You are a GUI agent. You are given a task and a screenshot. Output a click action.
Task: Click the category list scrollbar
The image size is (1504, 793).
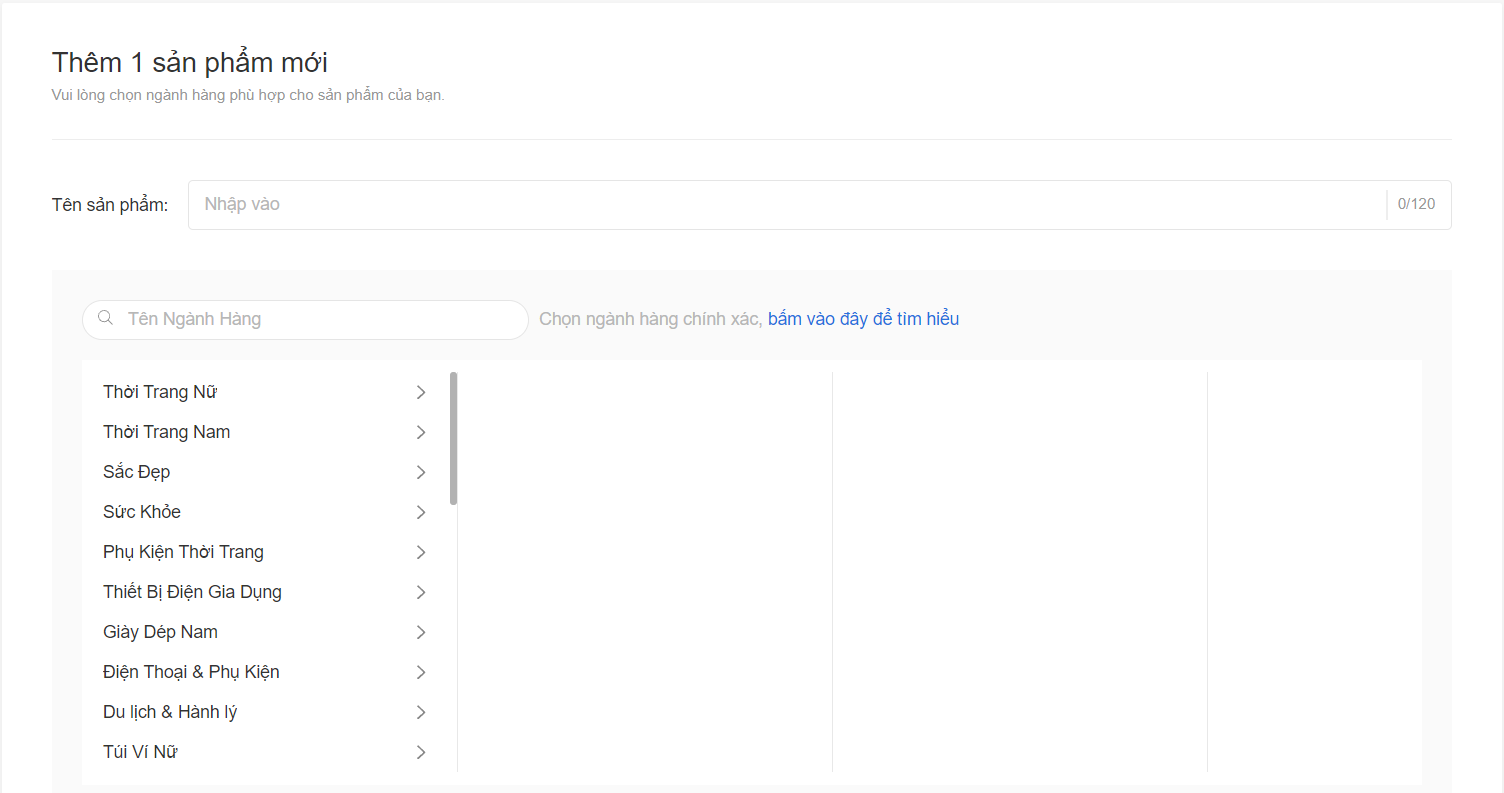point(454,438)
